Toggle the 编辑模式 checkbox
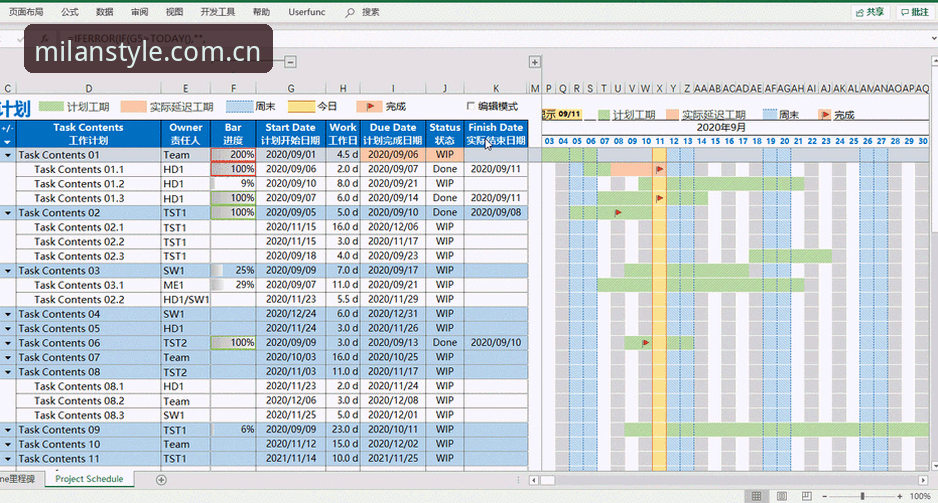 tap(470, 106)
